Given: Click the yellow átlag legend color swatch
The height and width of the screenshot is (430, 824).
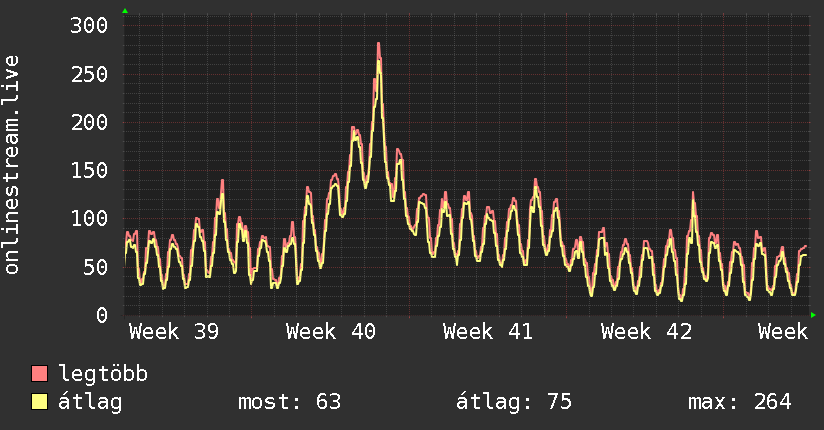Looking at the screenshot, I should click(x=39, y=401).
